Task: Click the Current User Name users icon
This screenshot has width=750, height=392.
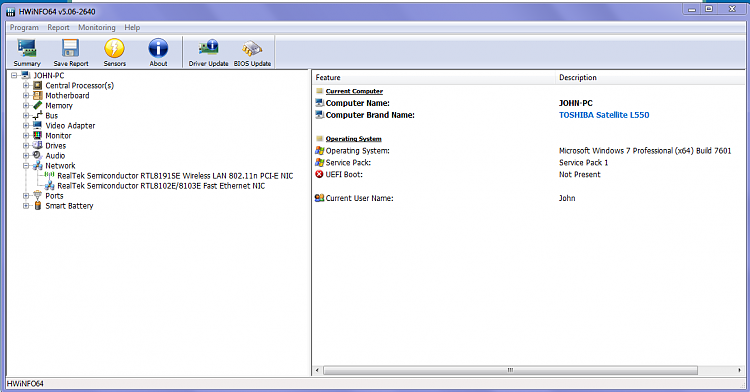Action: (x=320, y=198)
